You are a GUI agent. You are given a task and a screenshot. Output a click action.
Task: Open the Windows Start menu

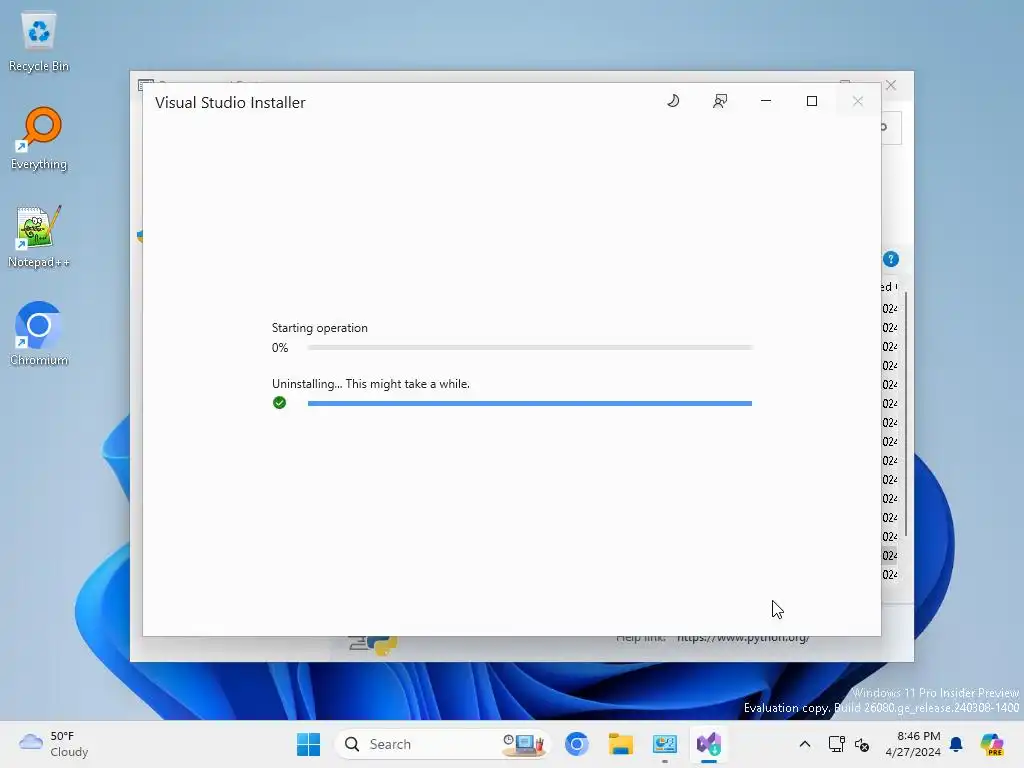(x=308, y=744)
